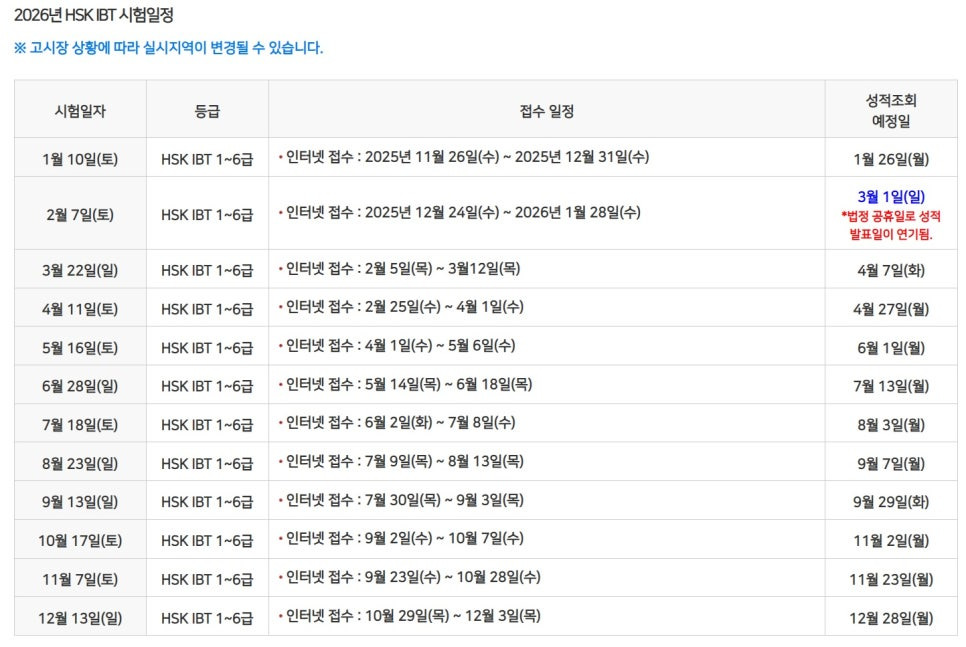The image size is (966, 647).
Task: Select exam date cell '6월 28일(일)'
Action: click(x=80, y=386)
